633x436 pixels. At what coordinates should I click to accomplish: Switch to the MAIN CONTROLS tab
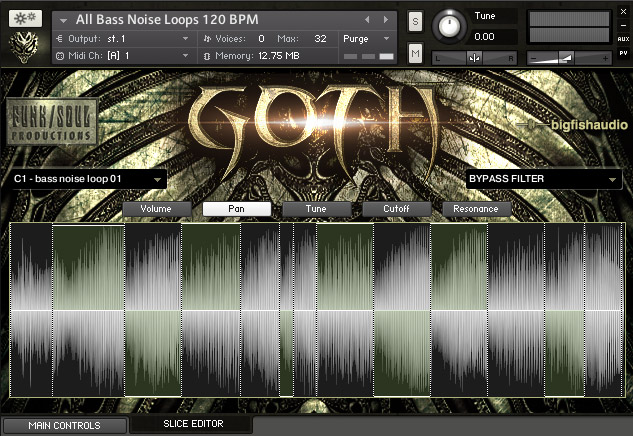[x=64, y=426]
